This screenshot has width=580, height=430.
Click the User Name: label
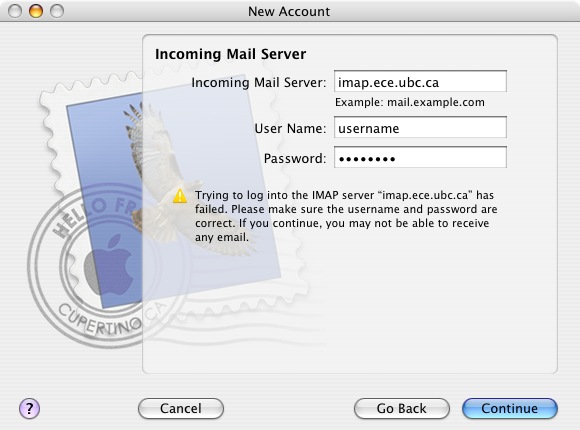pyautogui.click(x=290, y=128)
